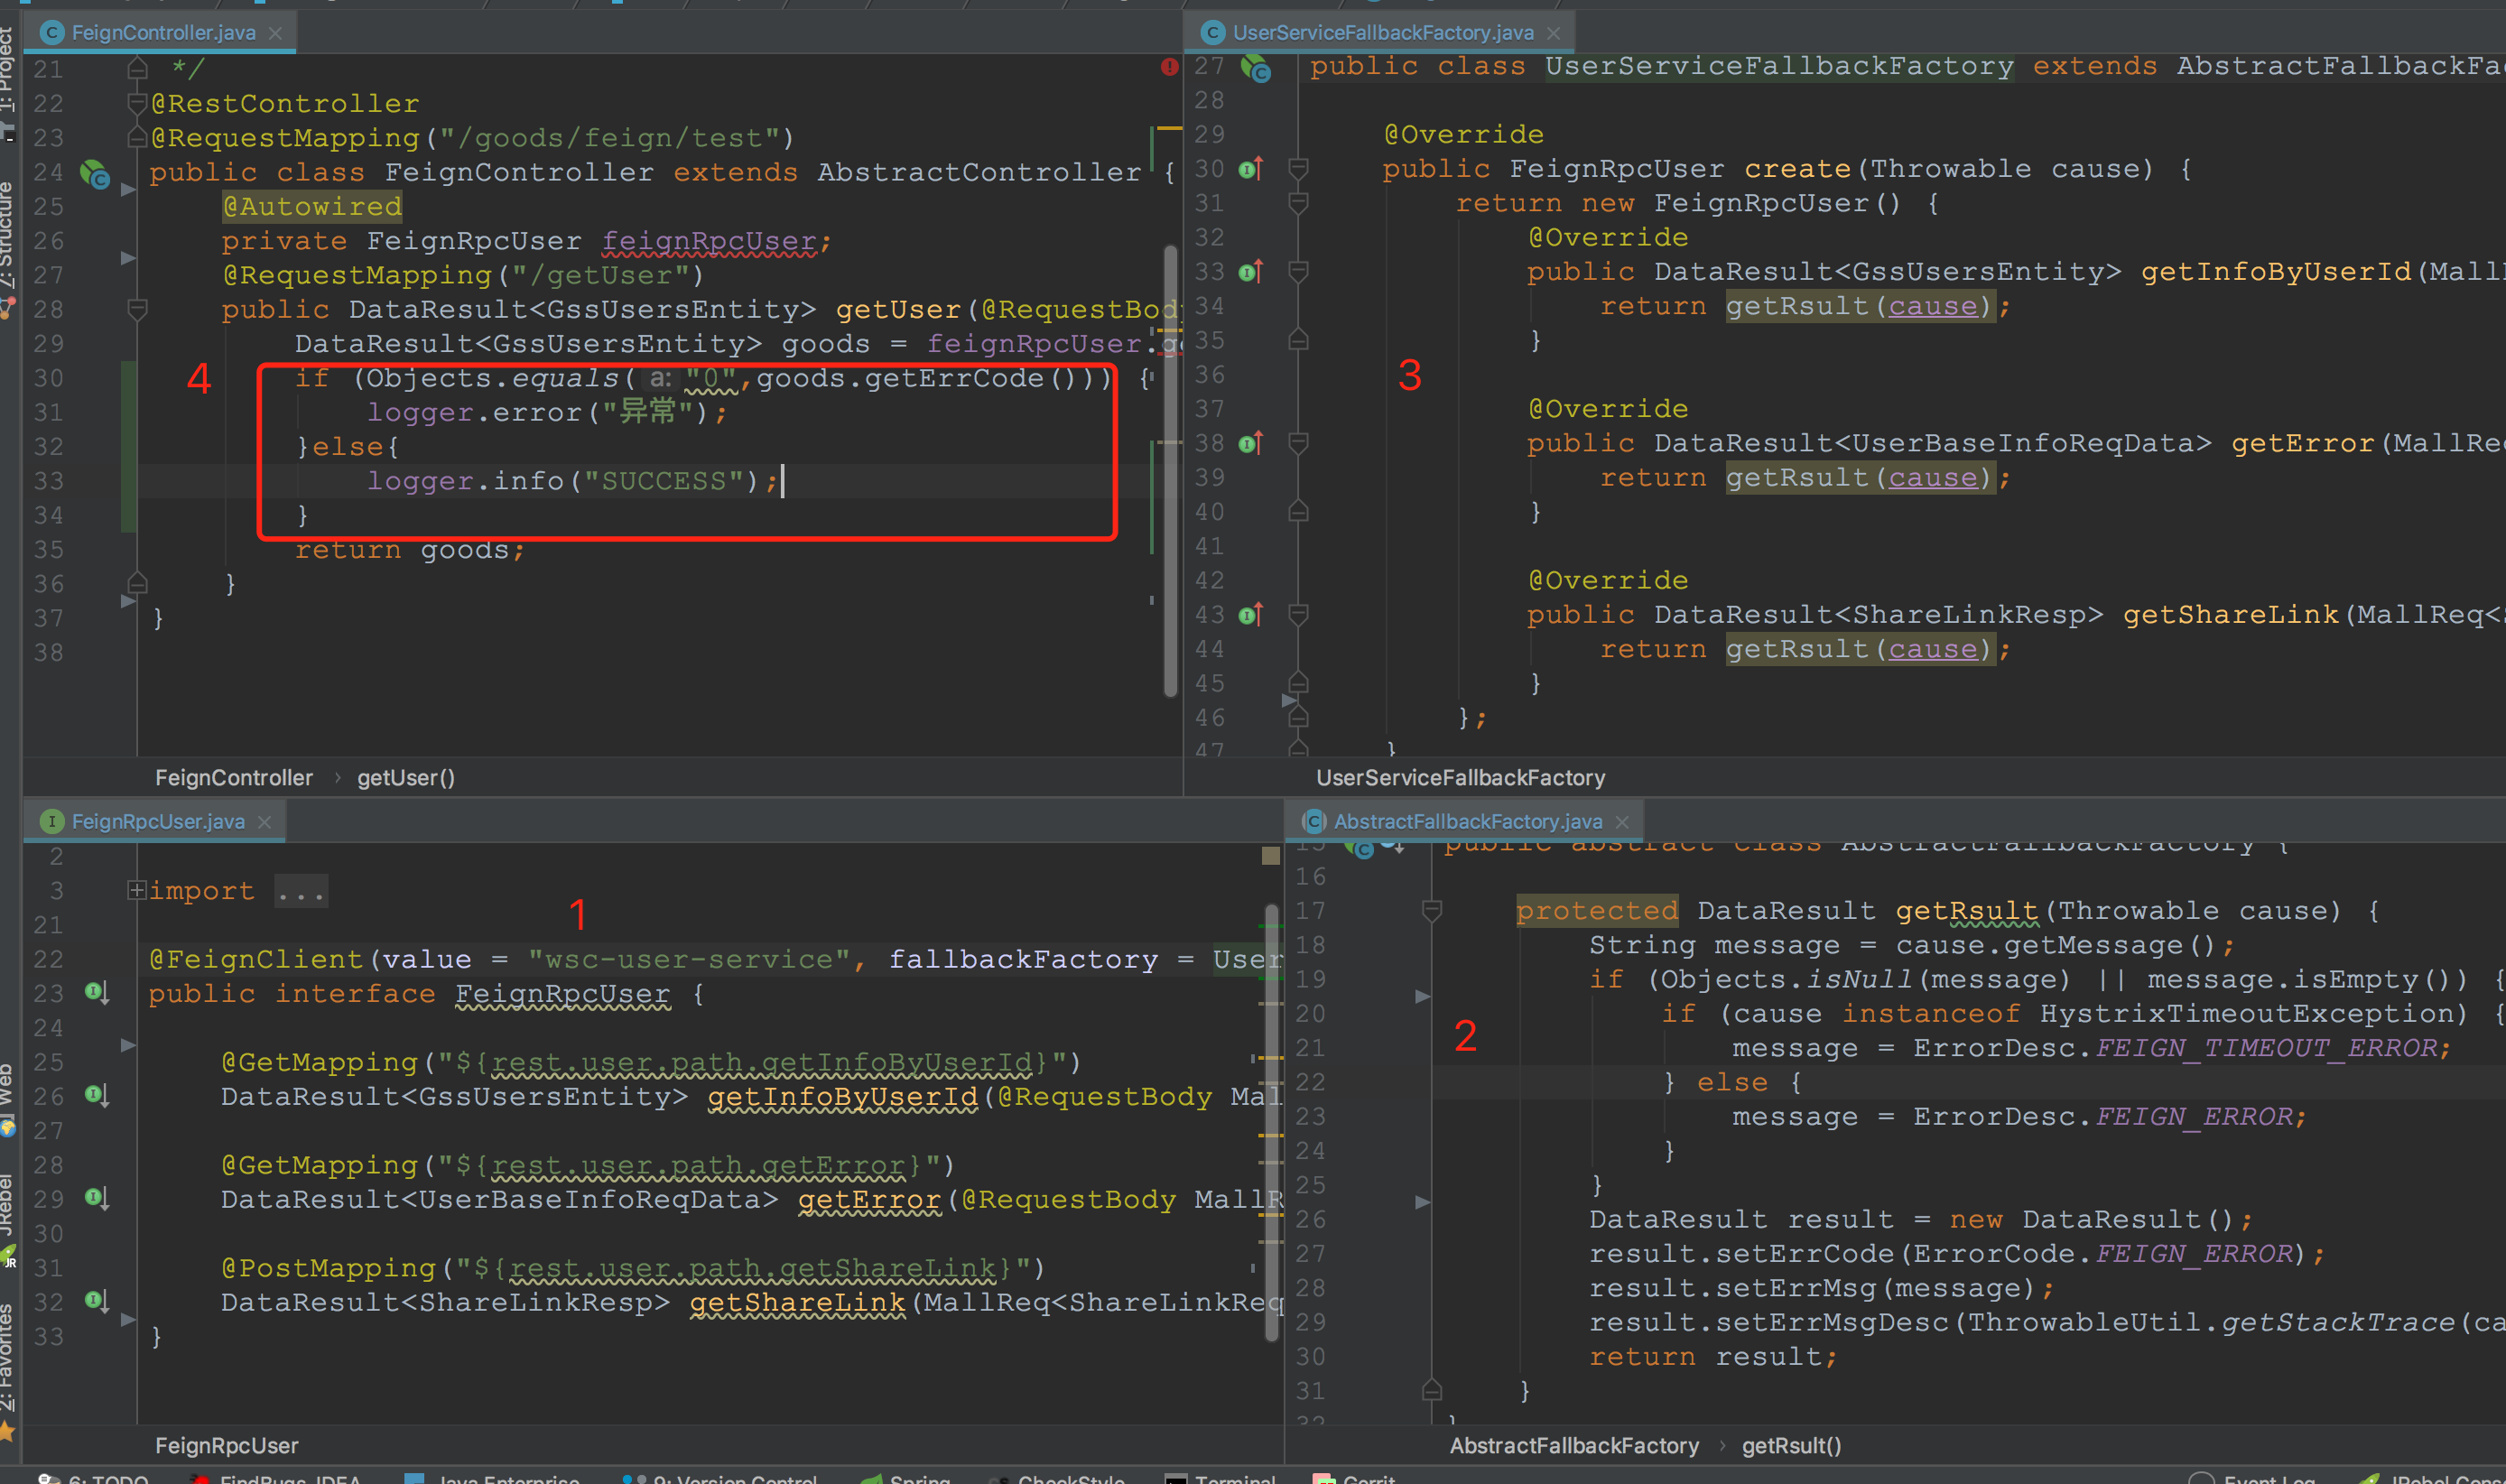Click class icon on AbstractFallbackFactory.java tab
The width and height of the screenshot is (2506, 1484).
[1314, 821]
